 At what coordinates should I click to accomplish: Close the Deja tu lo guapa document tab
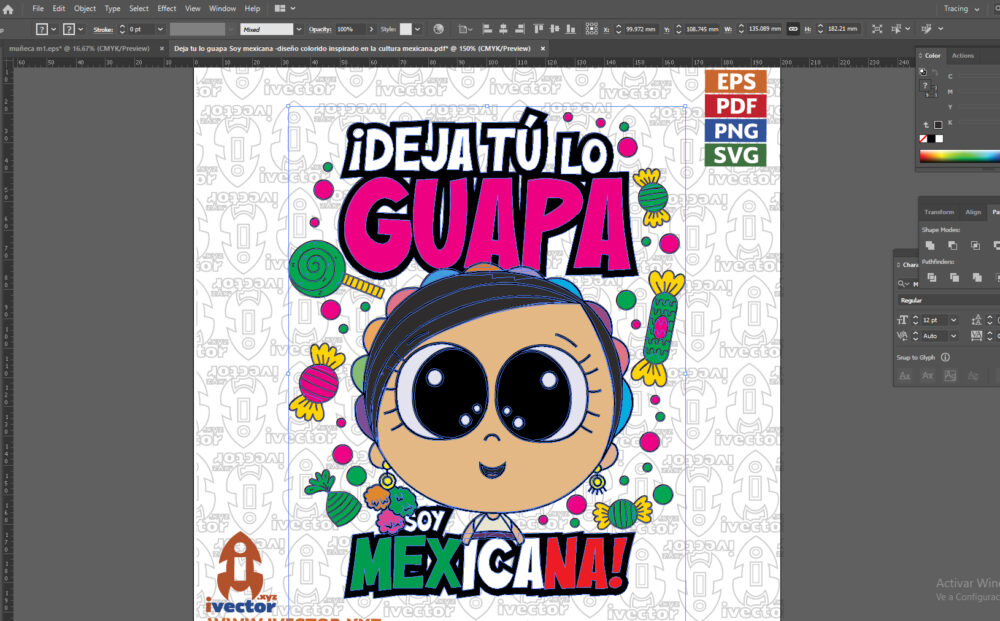pos(543,48)
